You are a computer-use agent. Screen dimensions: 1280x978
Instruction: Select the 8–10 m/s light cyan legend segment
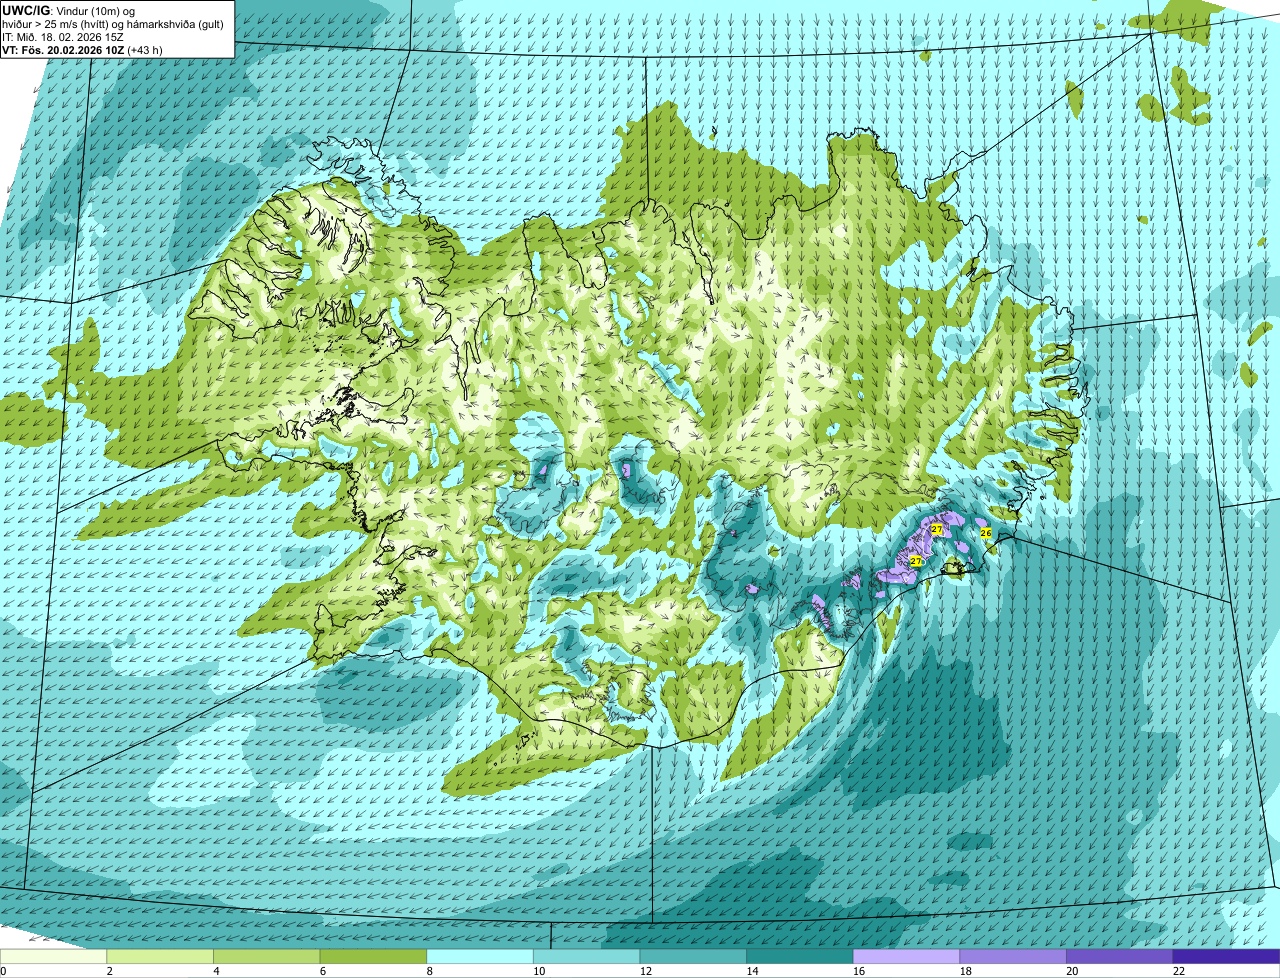[x=480, y=956]
